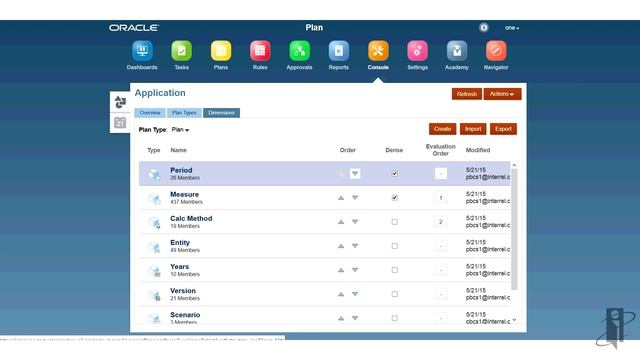
Task: Move Years dimension up
Action: tap(341, 270)
